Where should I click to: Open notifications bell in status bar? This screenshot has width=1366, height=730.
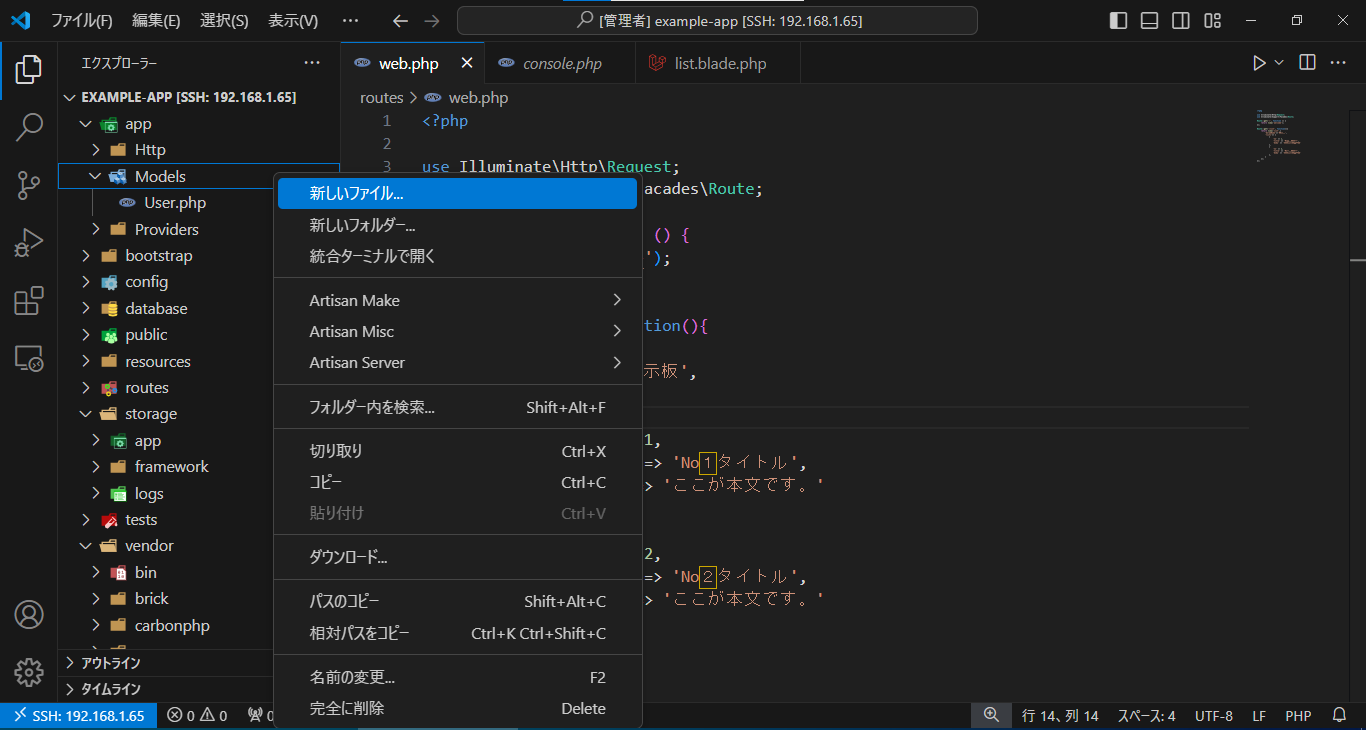[1339, 716]
